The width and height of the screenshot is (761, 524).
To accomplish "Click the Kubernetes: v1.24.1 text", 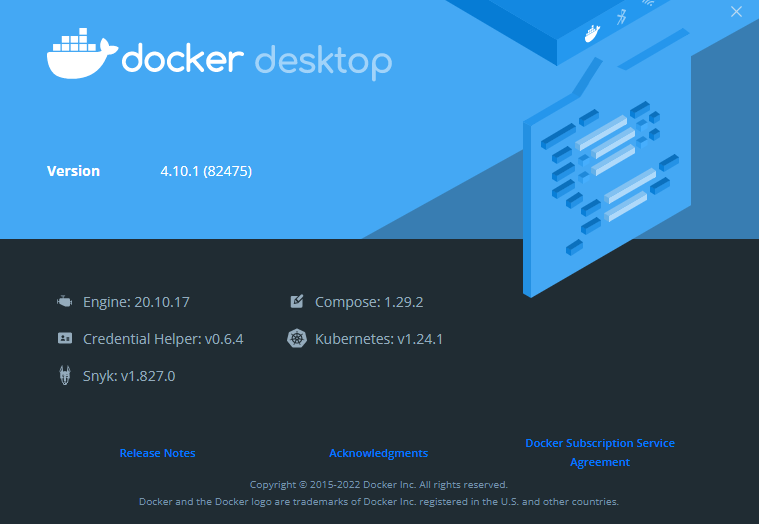I will tap(379, 339).
